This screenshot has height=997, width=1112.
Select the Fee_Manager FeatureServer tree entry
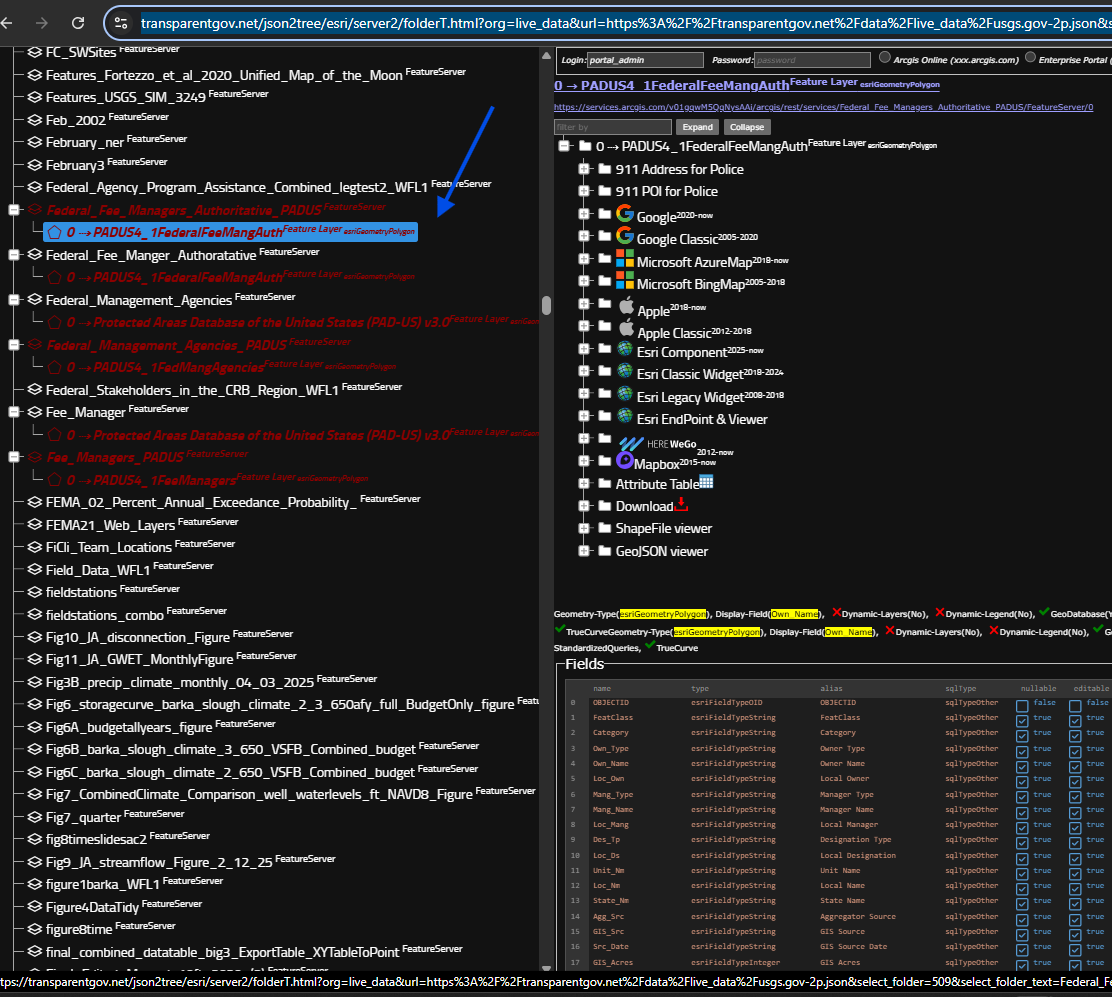(x=85, y=411)
